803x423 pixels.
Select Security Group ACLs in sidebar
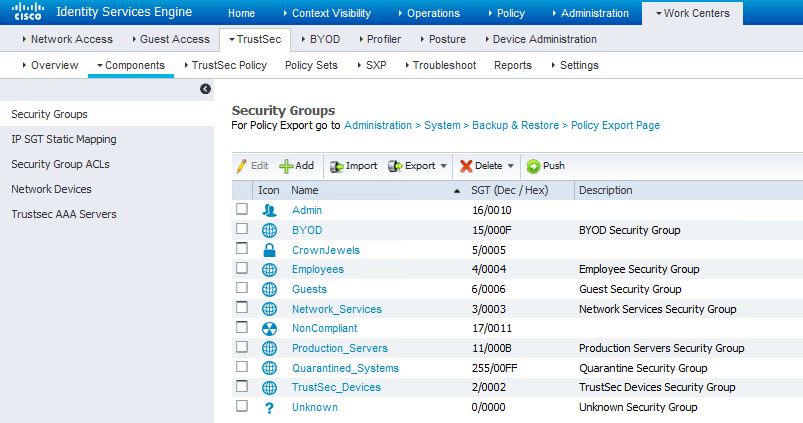pos(60,164)
